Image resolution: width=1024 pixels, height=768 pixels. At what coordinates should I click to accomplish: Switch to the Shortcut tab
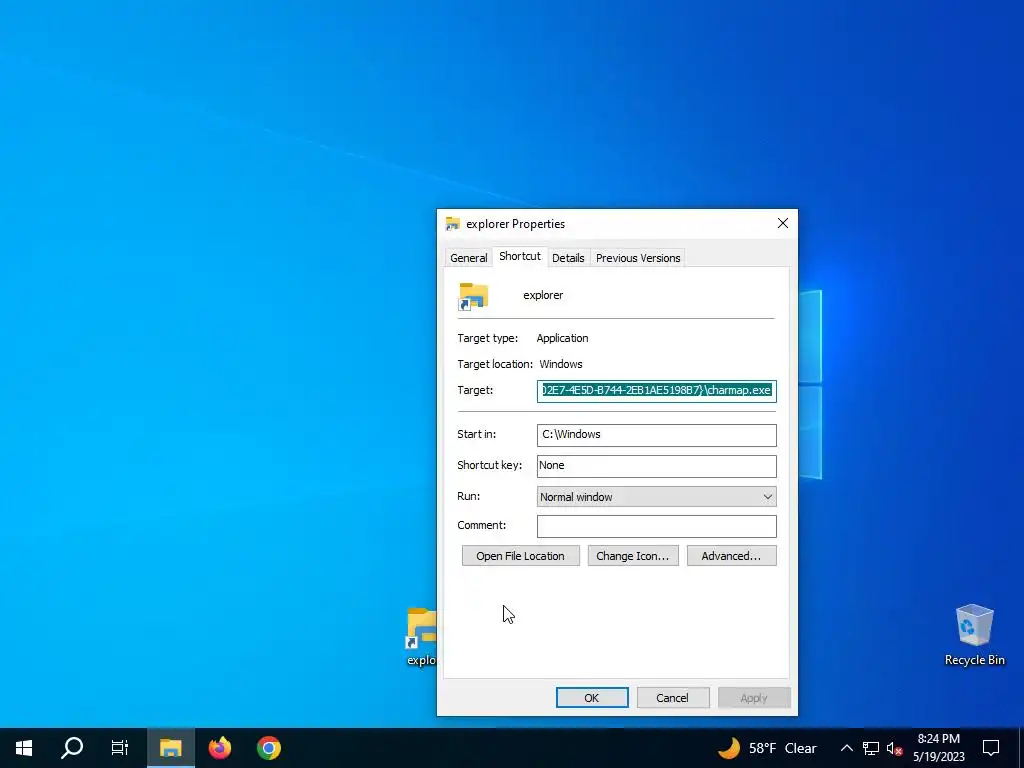click(x=520, y=256)
